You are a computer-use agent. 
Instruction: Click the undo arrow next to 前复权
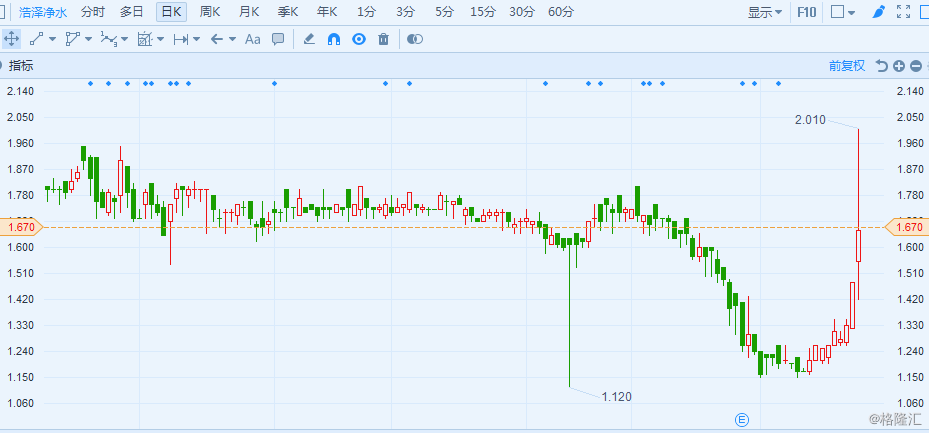point(881,66)
